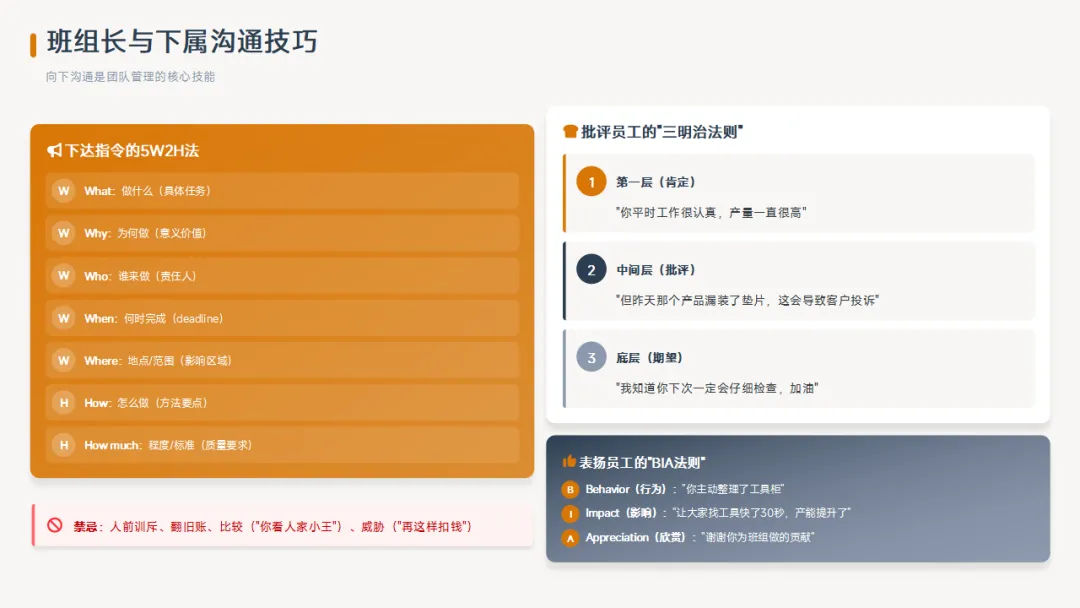Image resolution: width=1080 pixels, height=608 pixels.
Task: Click the heading 下达指令的5W2H法
Action: [132, 151]
